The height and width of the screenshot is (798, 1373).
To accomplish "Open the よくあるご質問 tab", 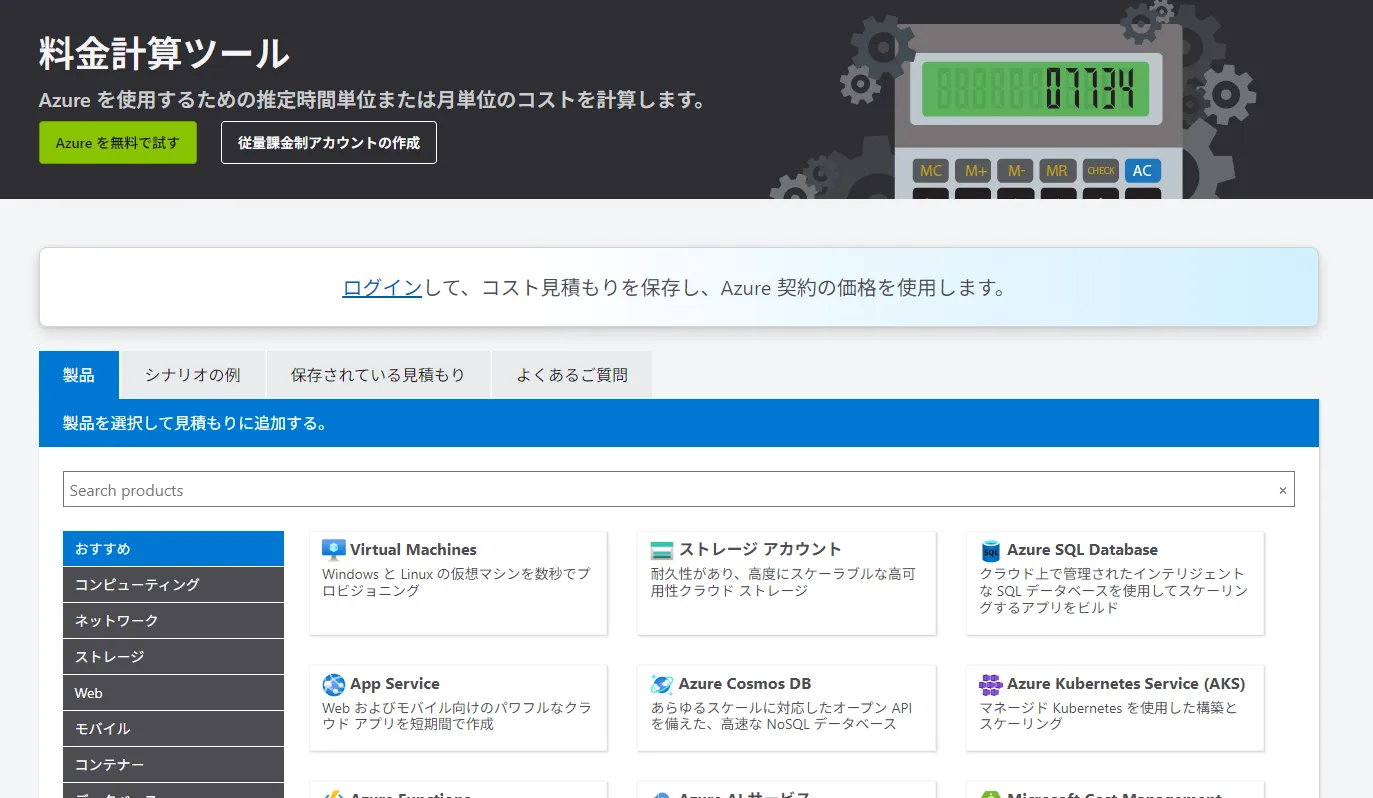I will coord(572,375).
